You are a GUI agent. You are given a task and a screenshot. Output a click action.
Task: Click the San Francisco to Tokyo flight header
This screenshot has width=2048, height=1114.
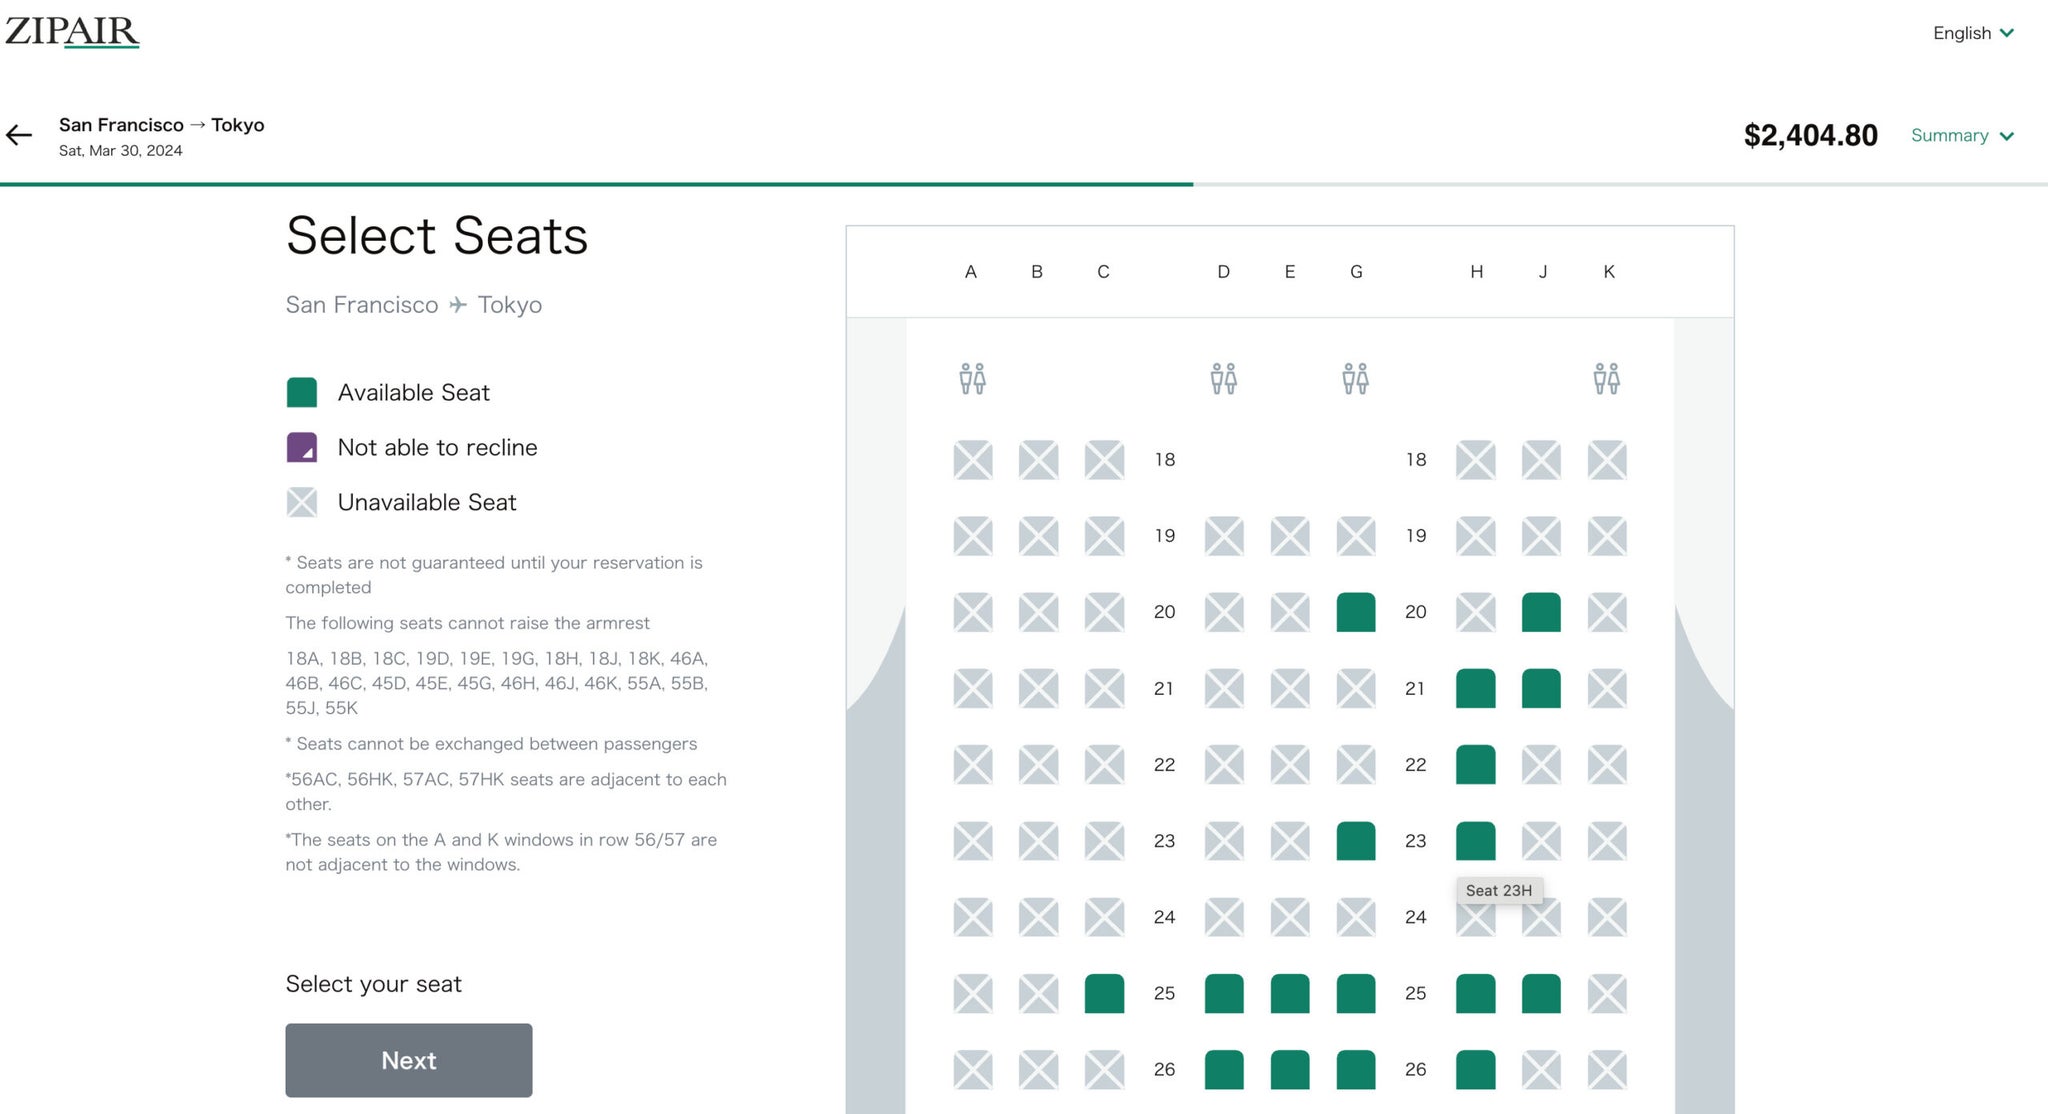pyautogui.click(x=160, y=124)
